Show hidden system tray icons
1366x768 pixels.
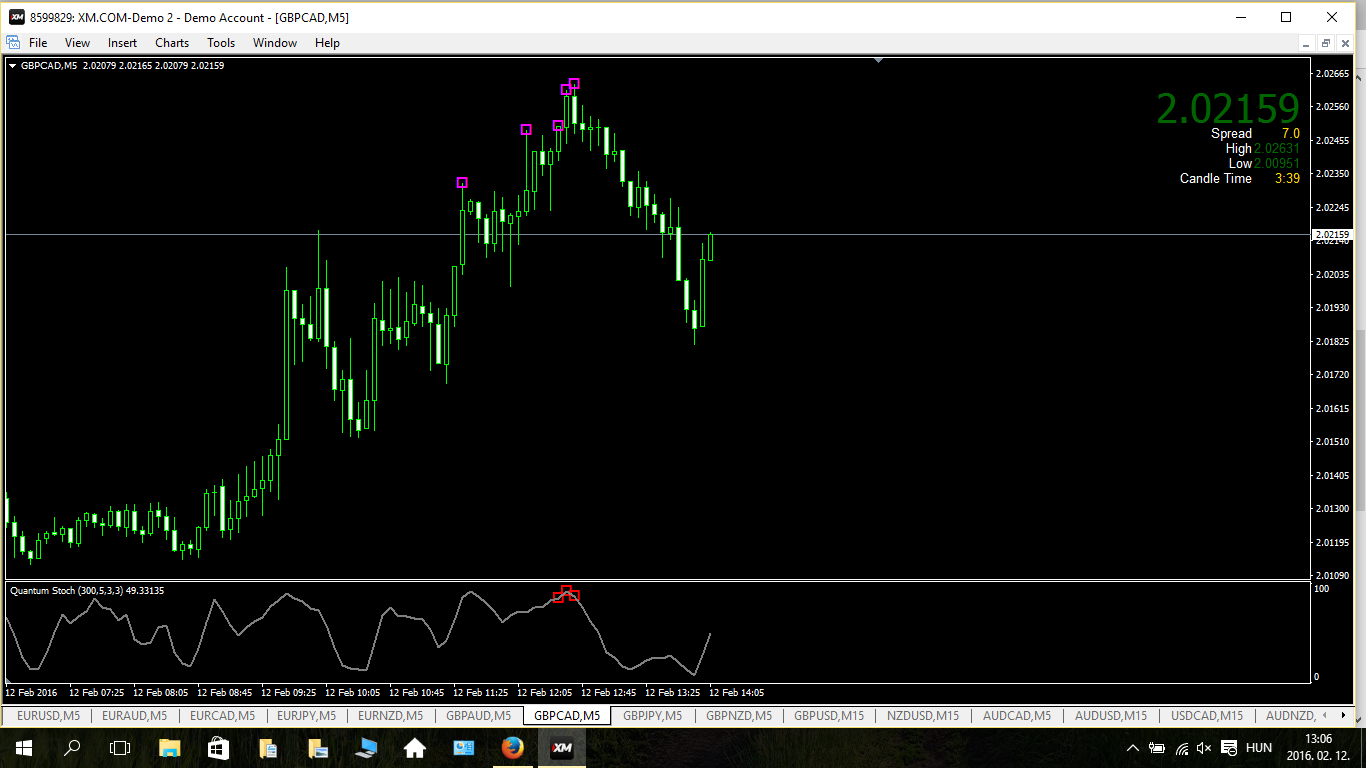pos(1133,748)
